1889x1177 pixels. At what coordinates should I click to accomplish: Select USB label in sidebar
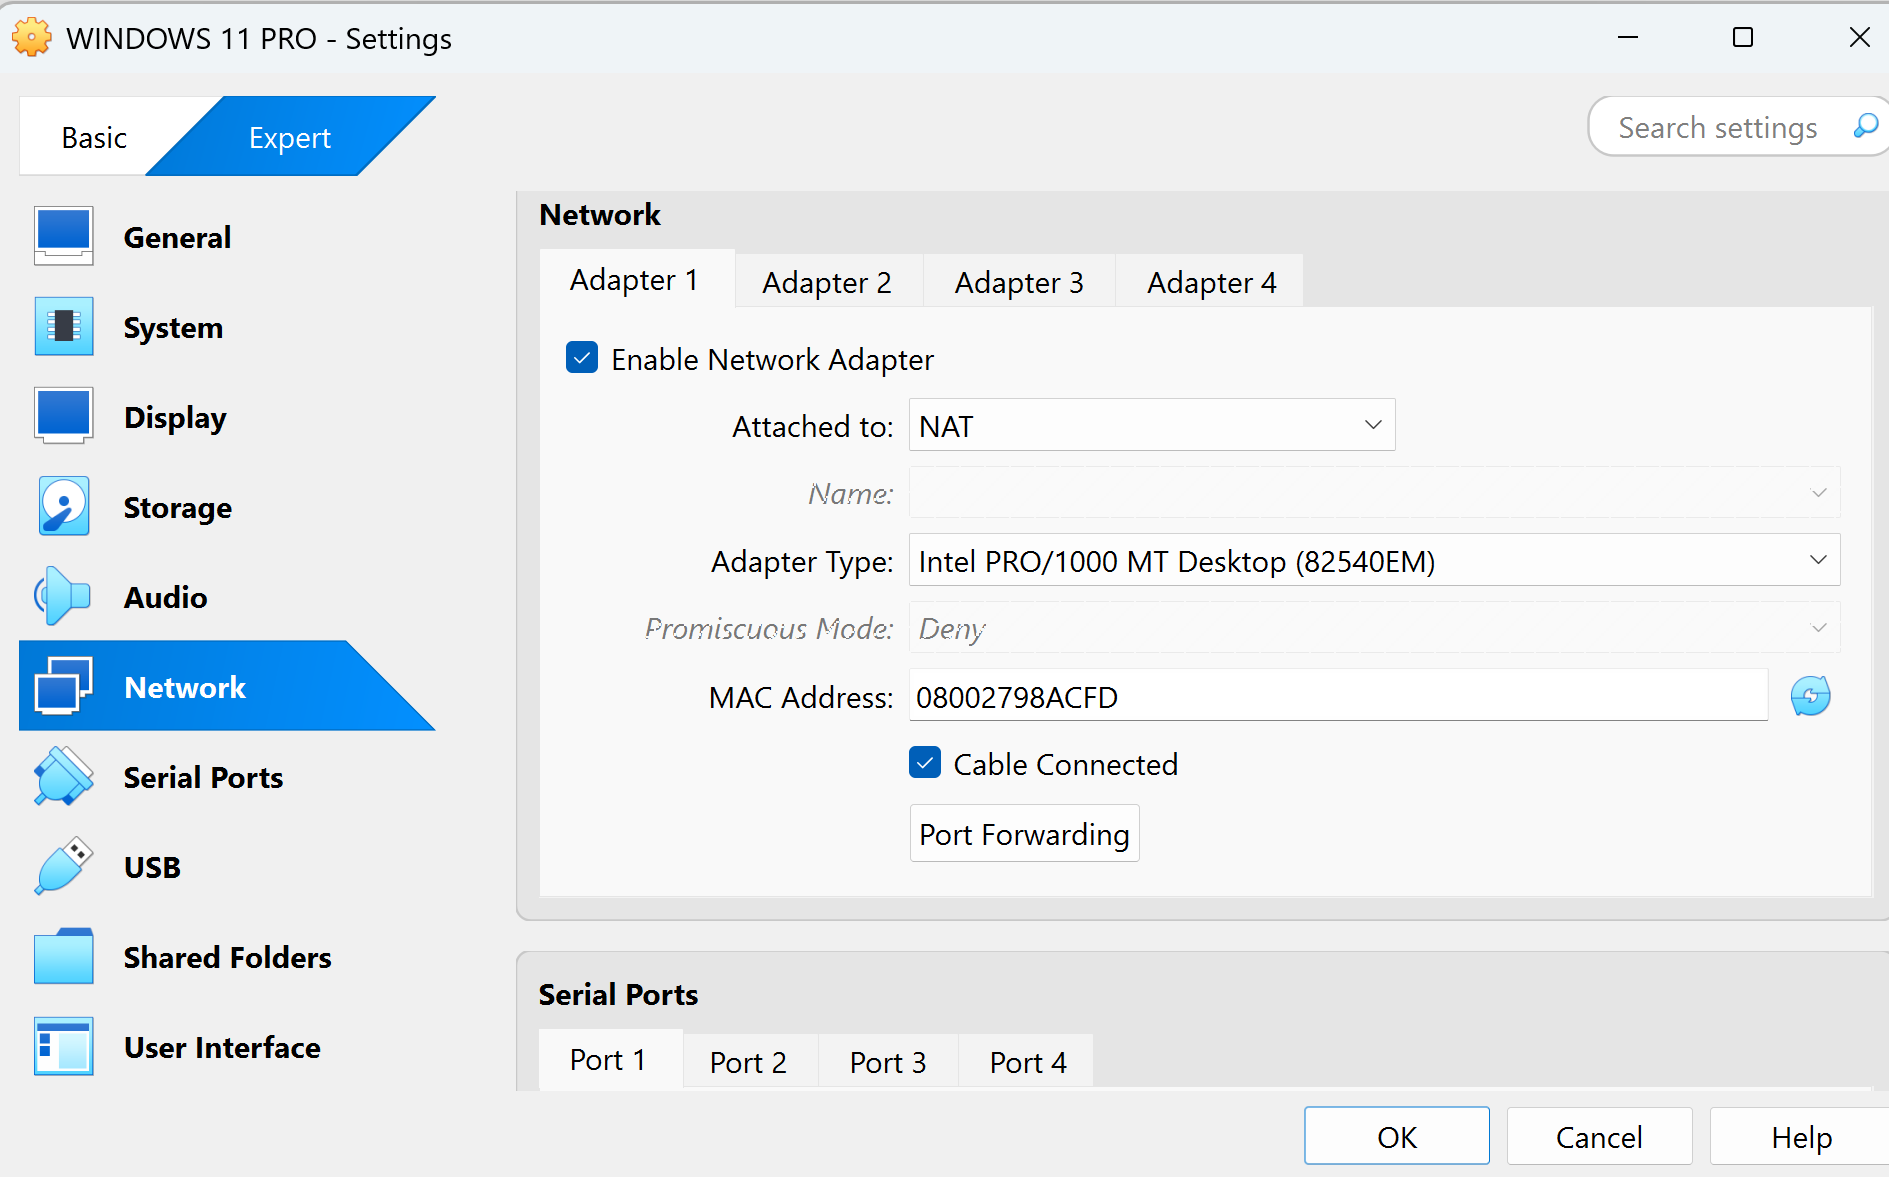tap(152, 867)
